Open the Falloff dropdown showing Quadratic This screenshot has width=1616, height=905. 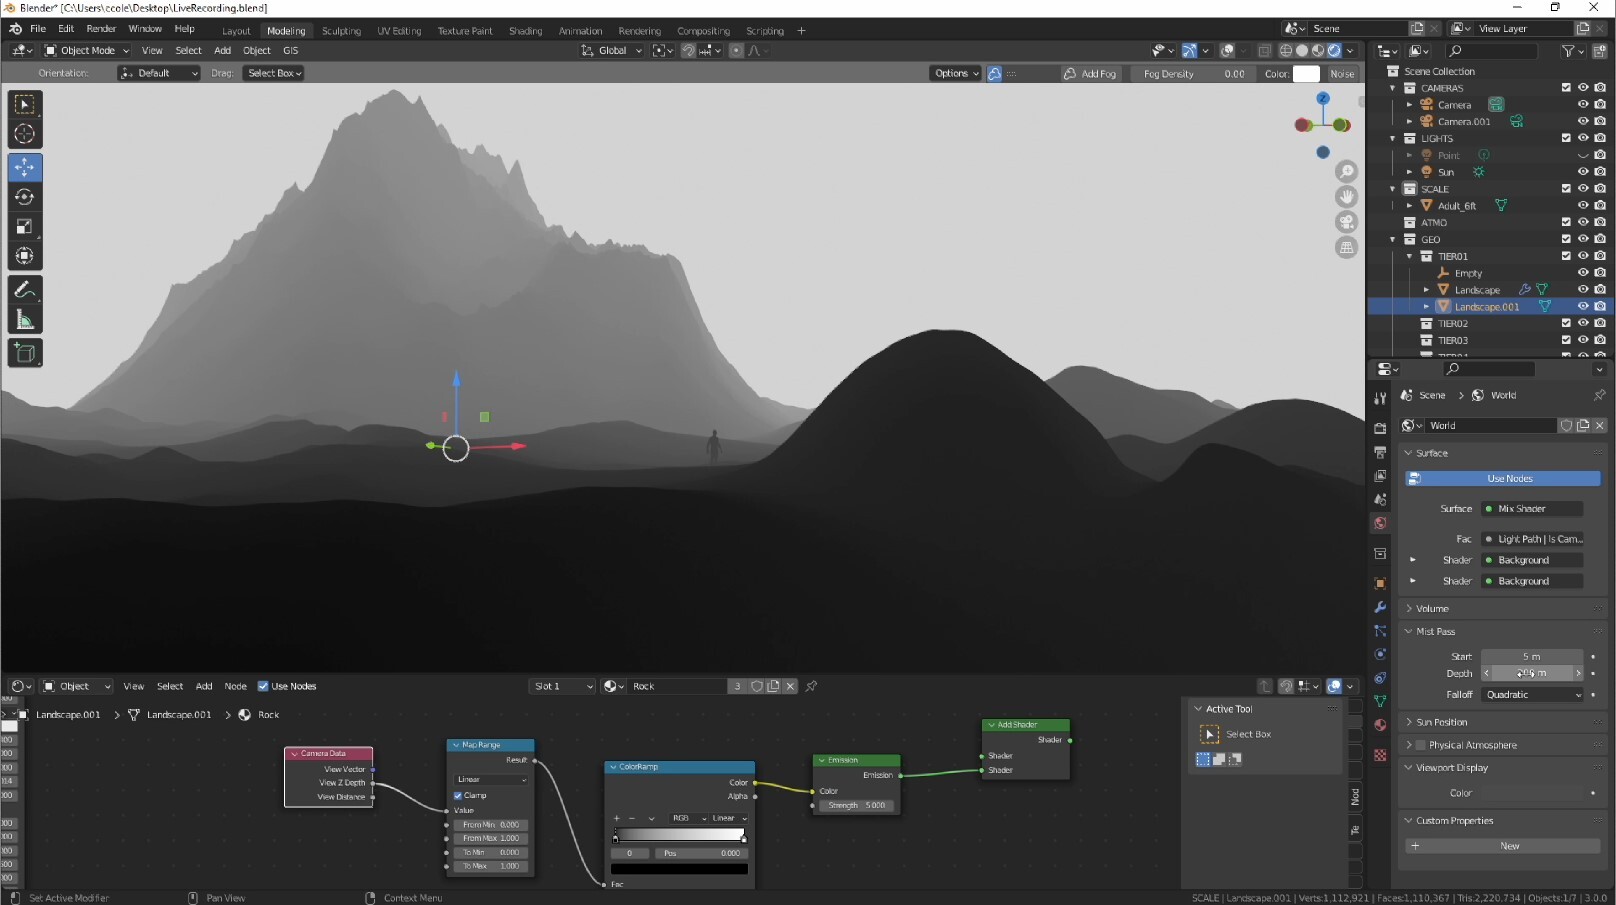pos(1532,694)
